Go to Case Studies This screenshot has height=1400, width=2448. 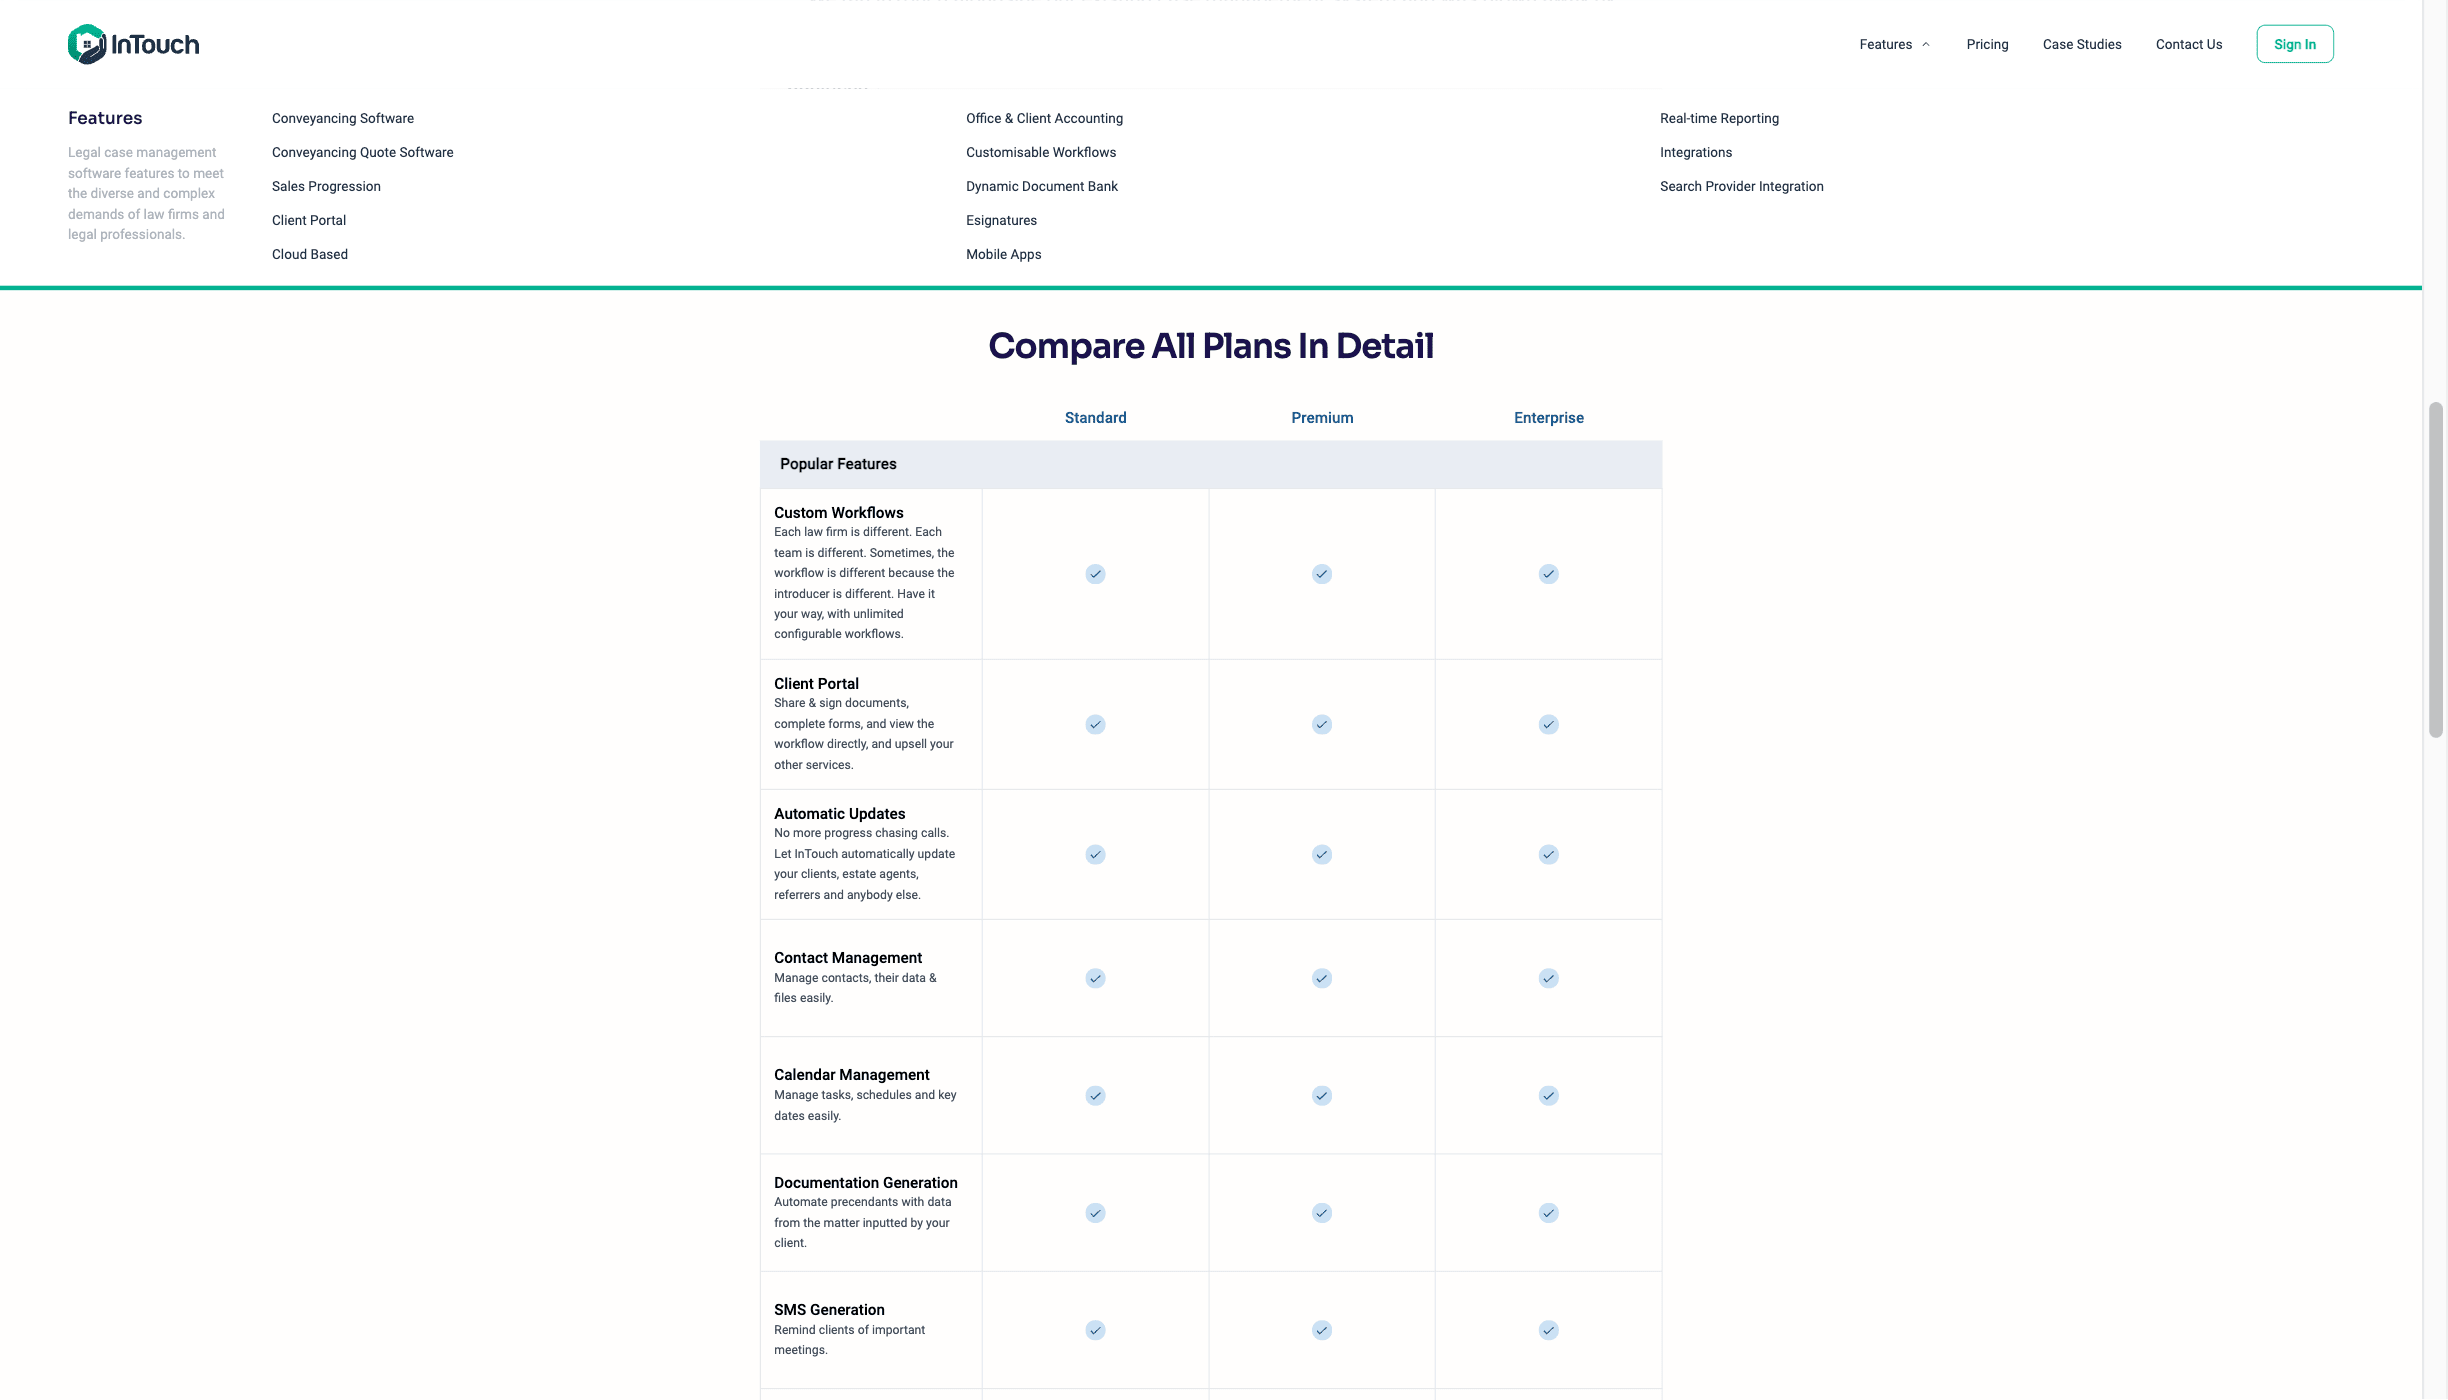coord(2082,44)
